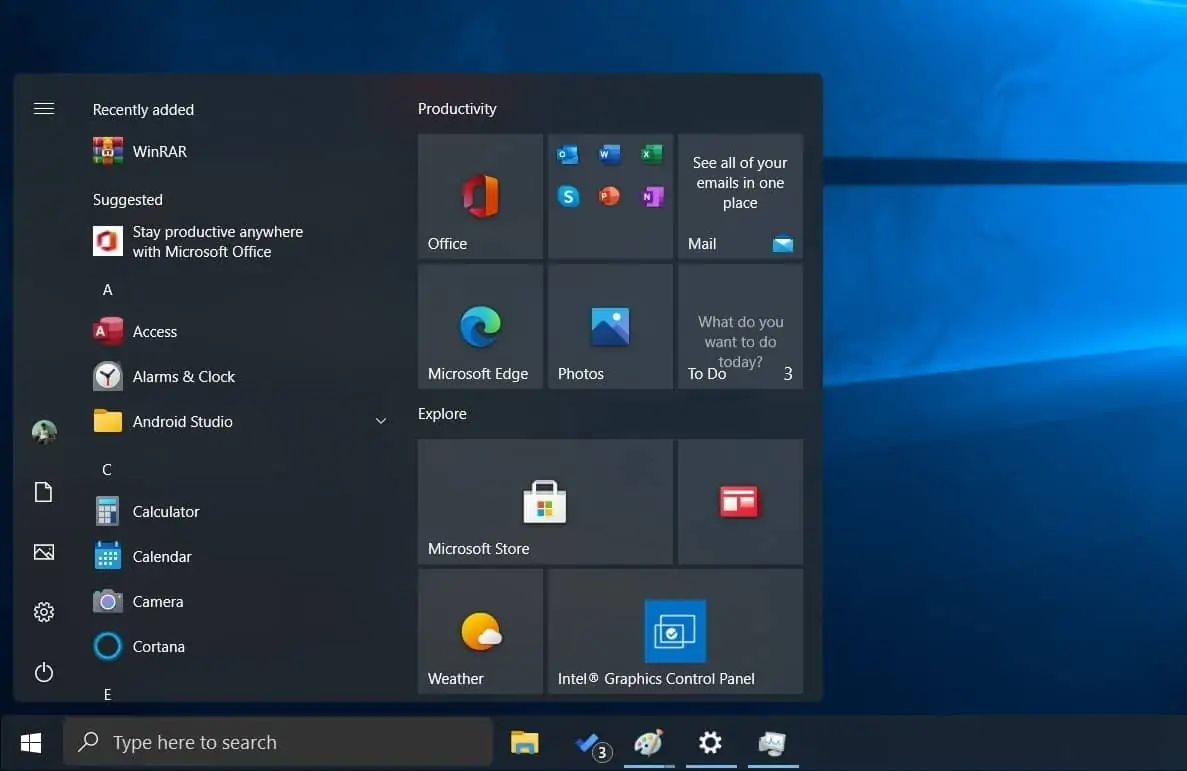This screenshot has height=771, width=1187.
Task: Open Documents from Start sidebar
Action: point(44,492)
